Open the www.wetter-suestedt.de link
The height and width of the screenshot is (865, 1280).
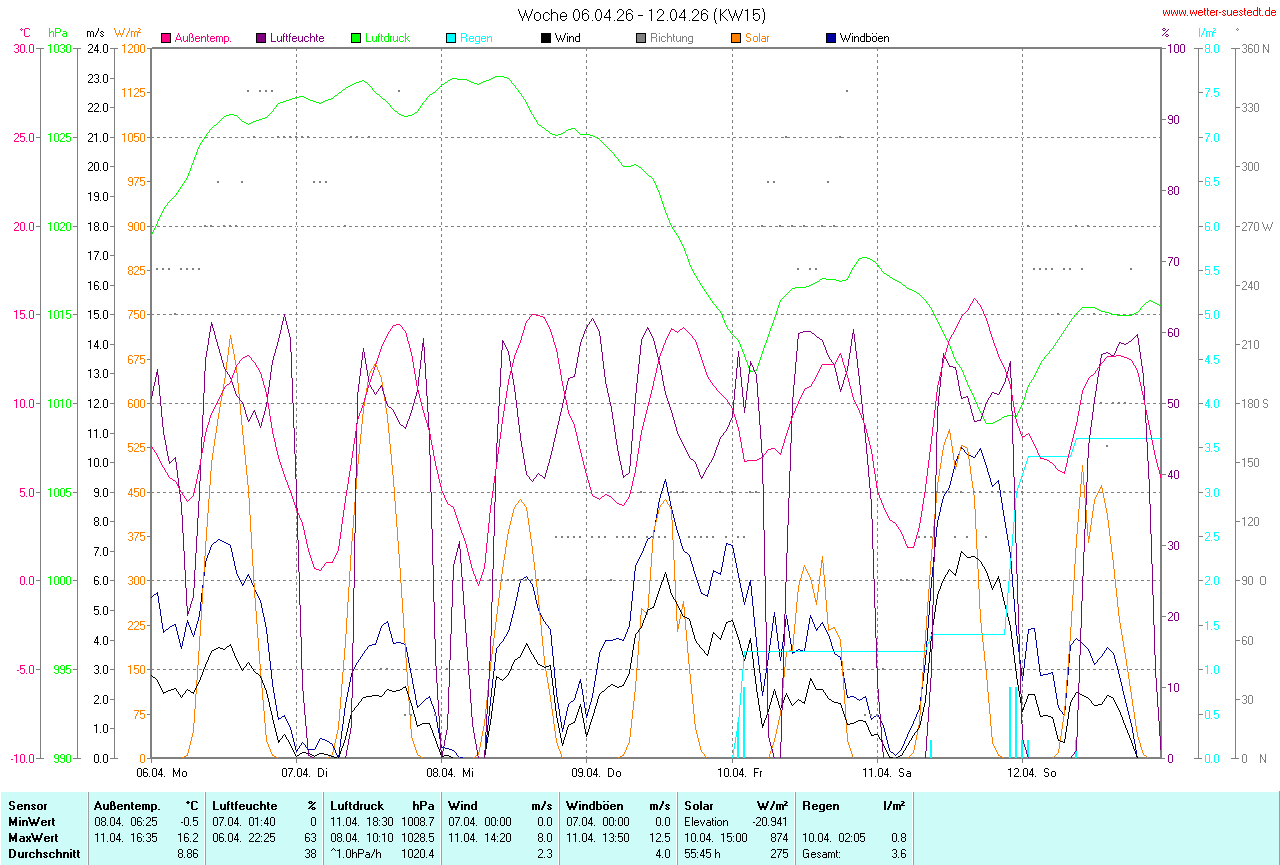[1218, 12]
